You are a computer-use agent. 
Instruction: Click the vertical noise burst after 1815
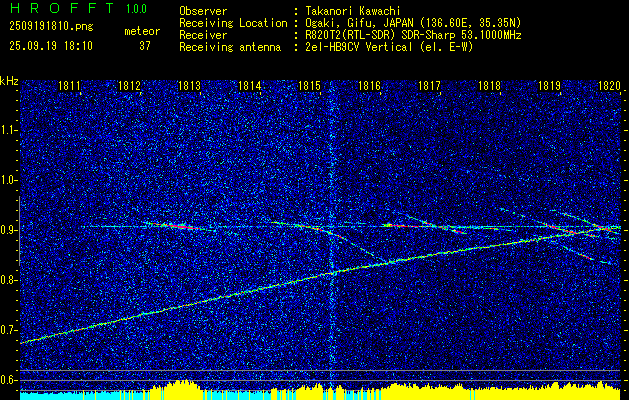[331, 237]
